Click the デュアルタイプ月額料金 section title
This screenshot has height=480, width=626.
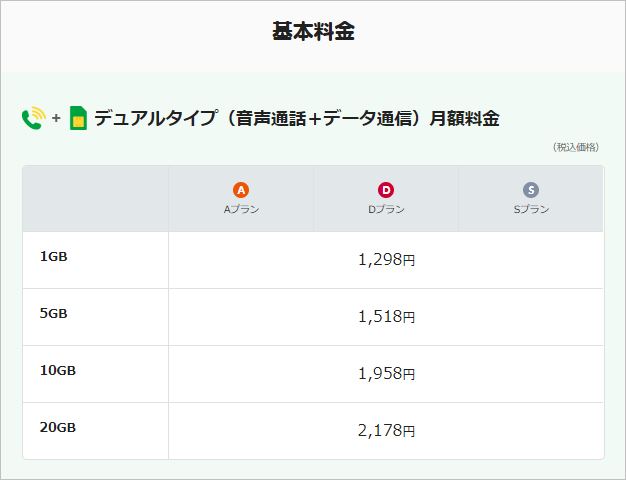tap(297, 119)
